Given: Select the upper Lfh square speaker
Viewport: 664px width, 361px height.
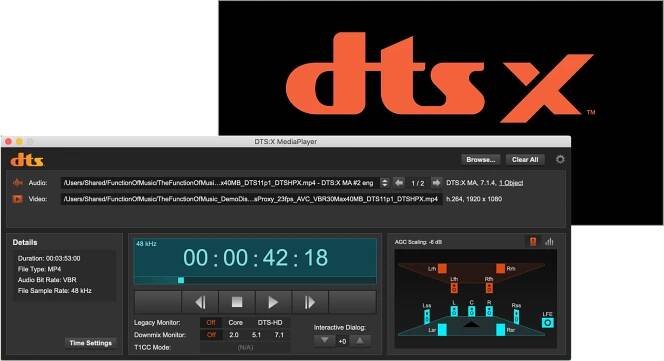Looking at the screenshot, I should 442,268.
